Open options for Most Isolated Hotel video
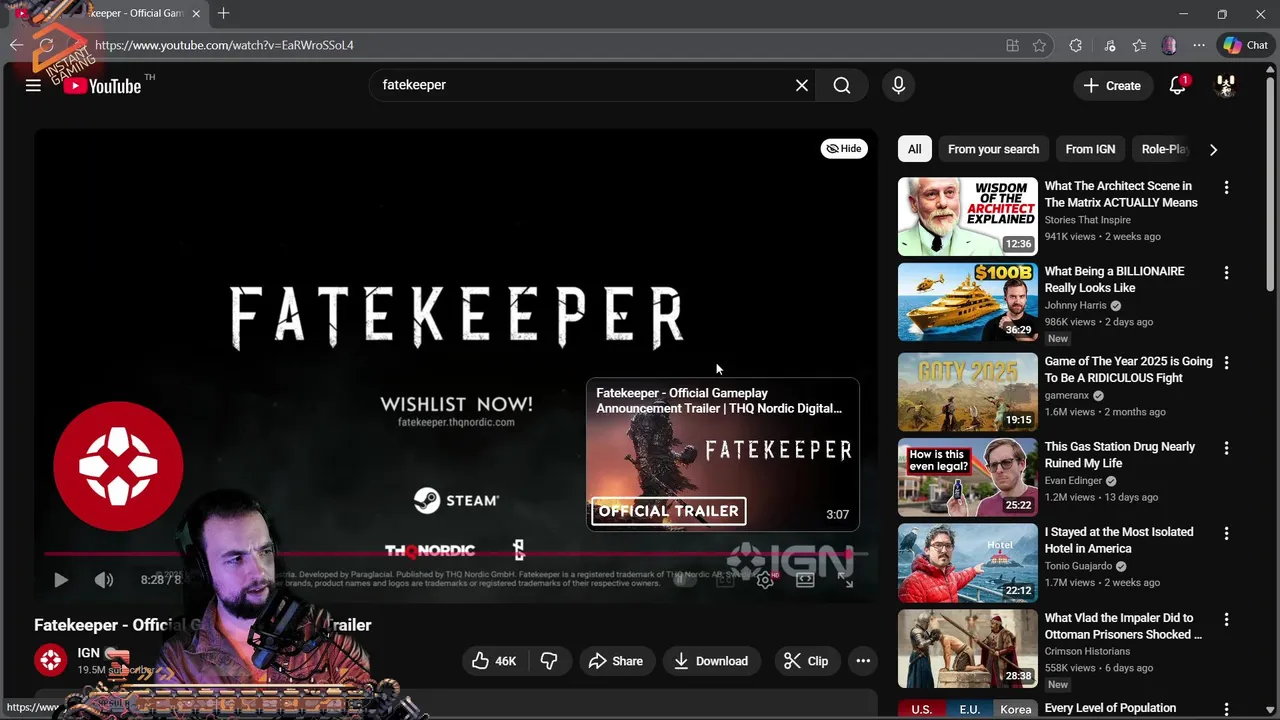The image size is (1280, 720). point(1226,533)
